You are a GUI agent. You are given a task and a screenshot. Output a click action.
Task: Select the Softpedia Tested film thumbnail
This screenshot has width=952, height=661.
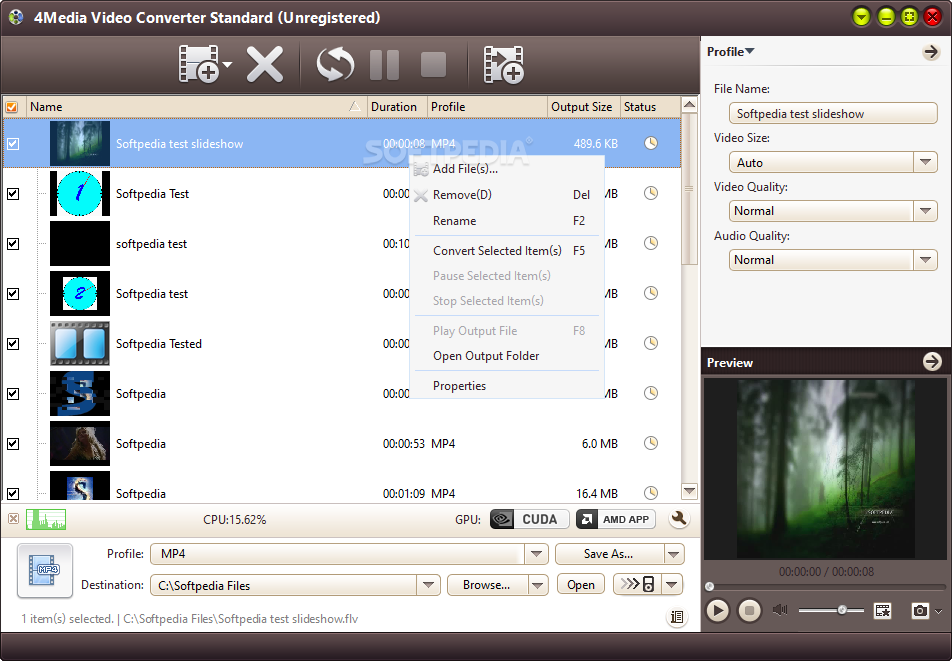click(80, 344)
